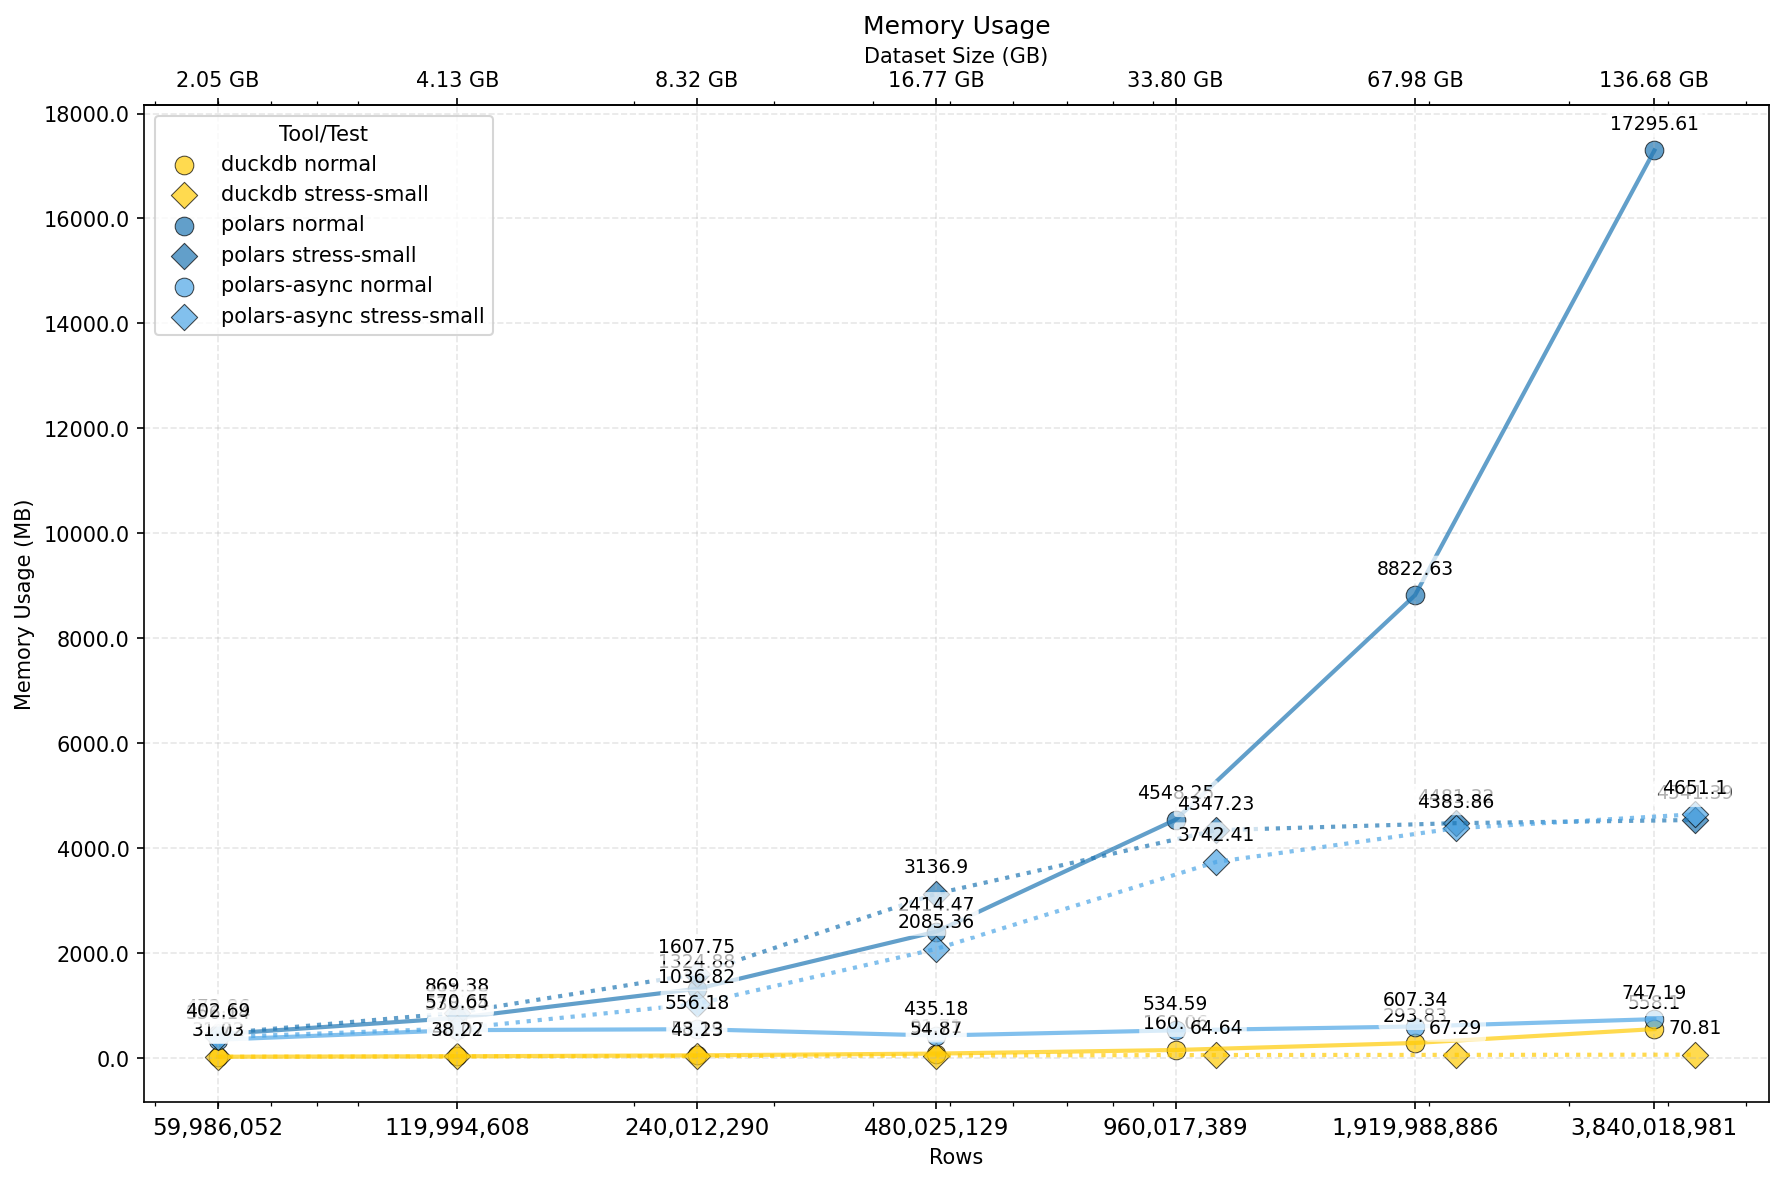Click the "Tool/Test" legend title
The height and width of the screenshot is (1183, 1783).
click(x=323, y=134)
